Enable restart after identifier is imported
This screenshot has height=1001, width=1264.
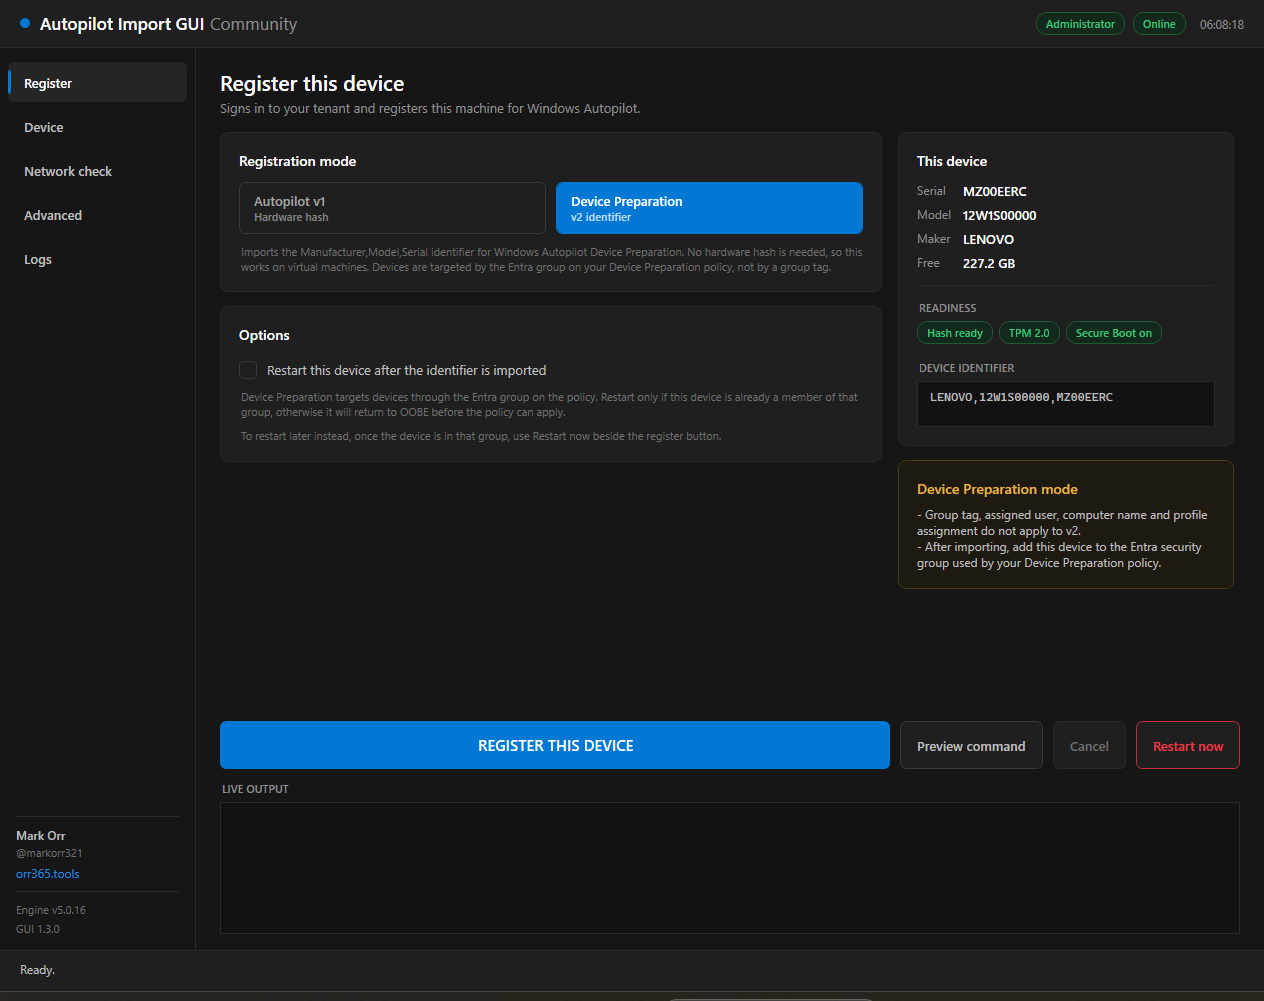pos(248,370)
